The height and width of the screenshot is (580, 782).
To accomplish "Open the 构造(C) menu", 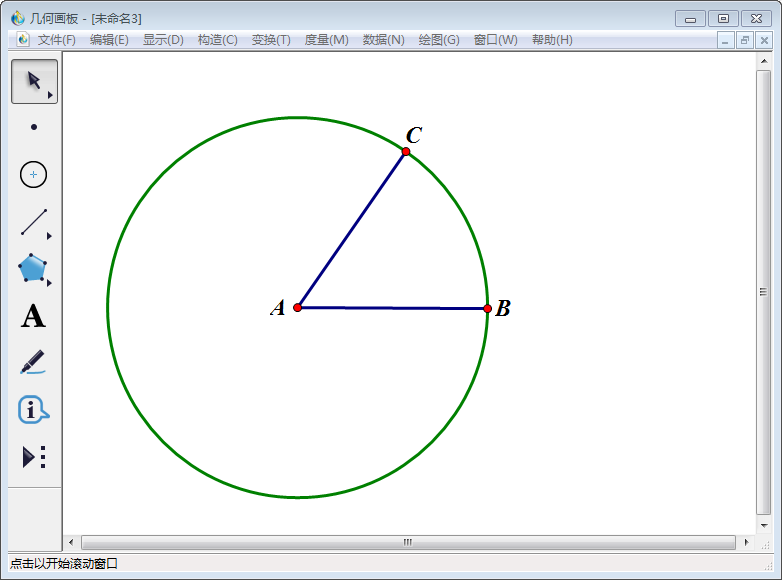I will pyautogui.click(x=217, y=40).
